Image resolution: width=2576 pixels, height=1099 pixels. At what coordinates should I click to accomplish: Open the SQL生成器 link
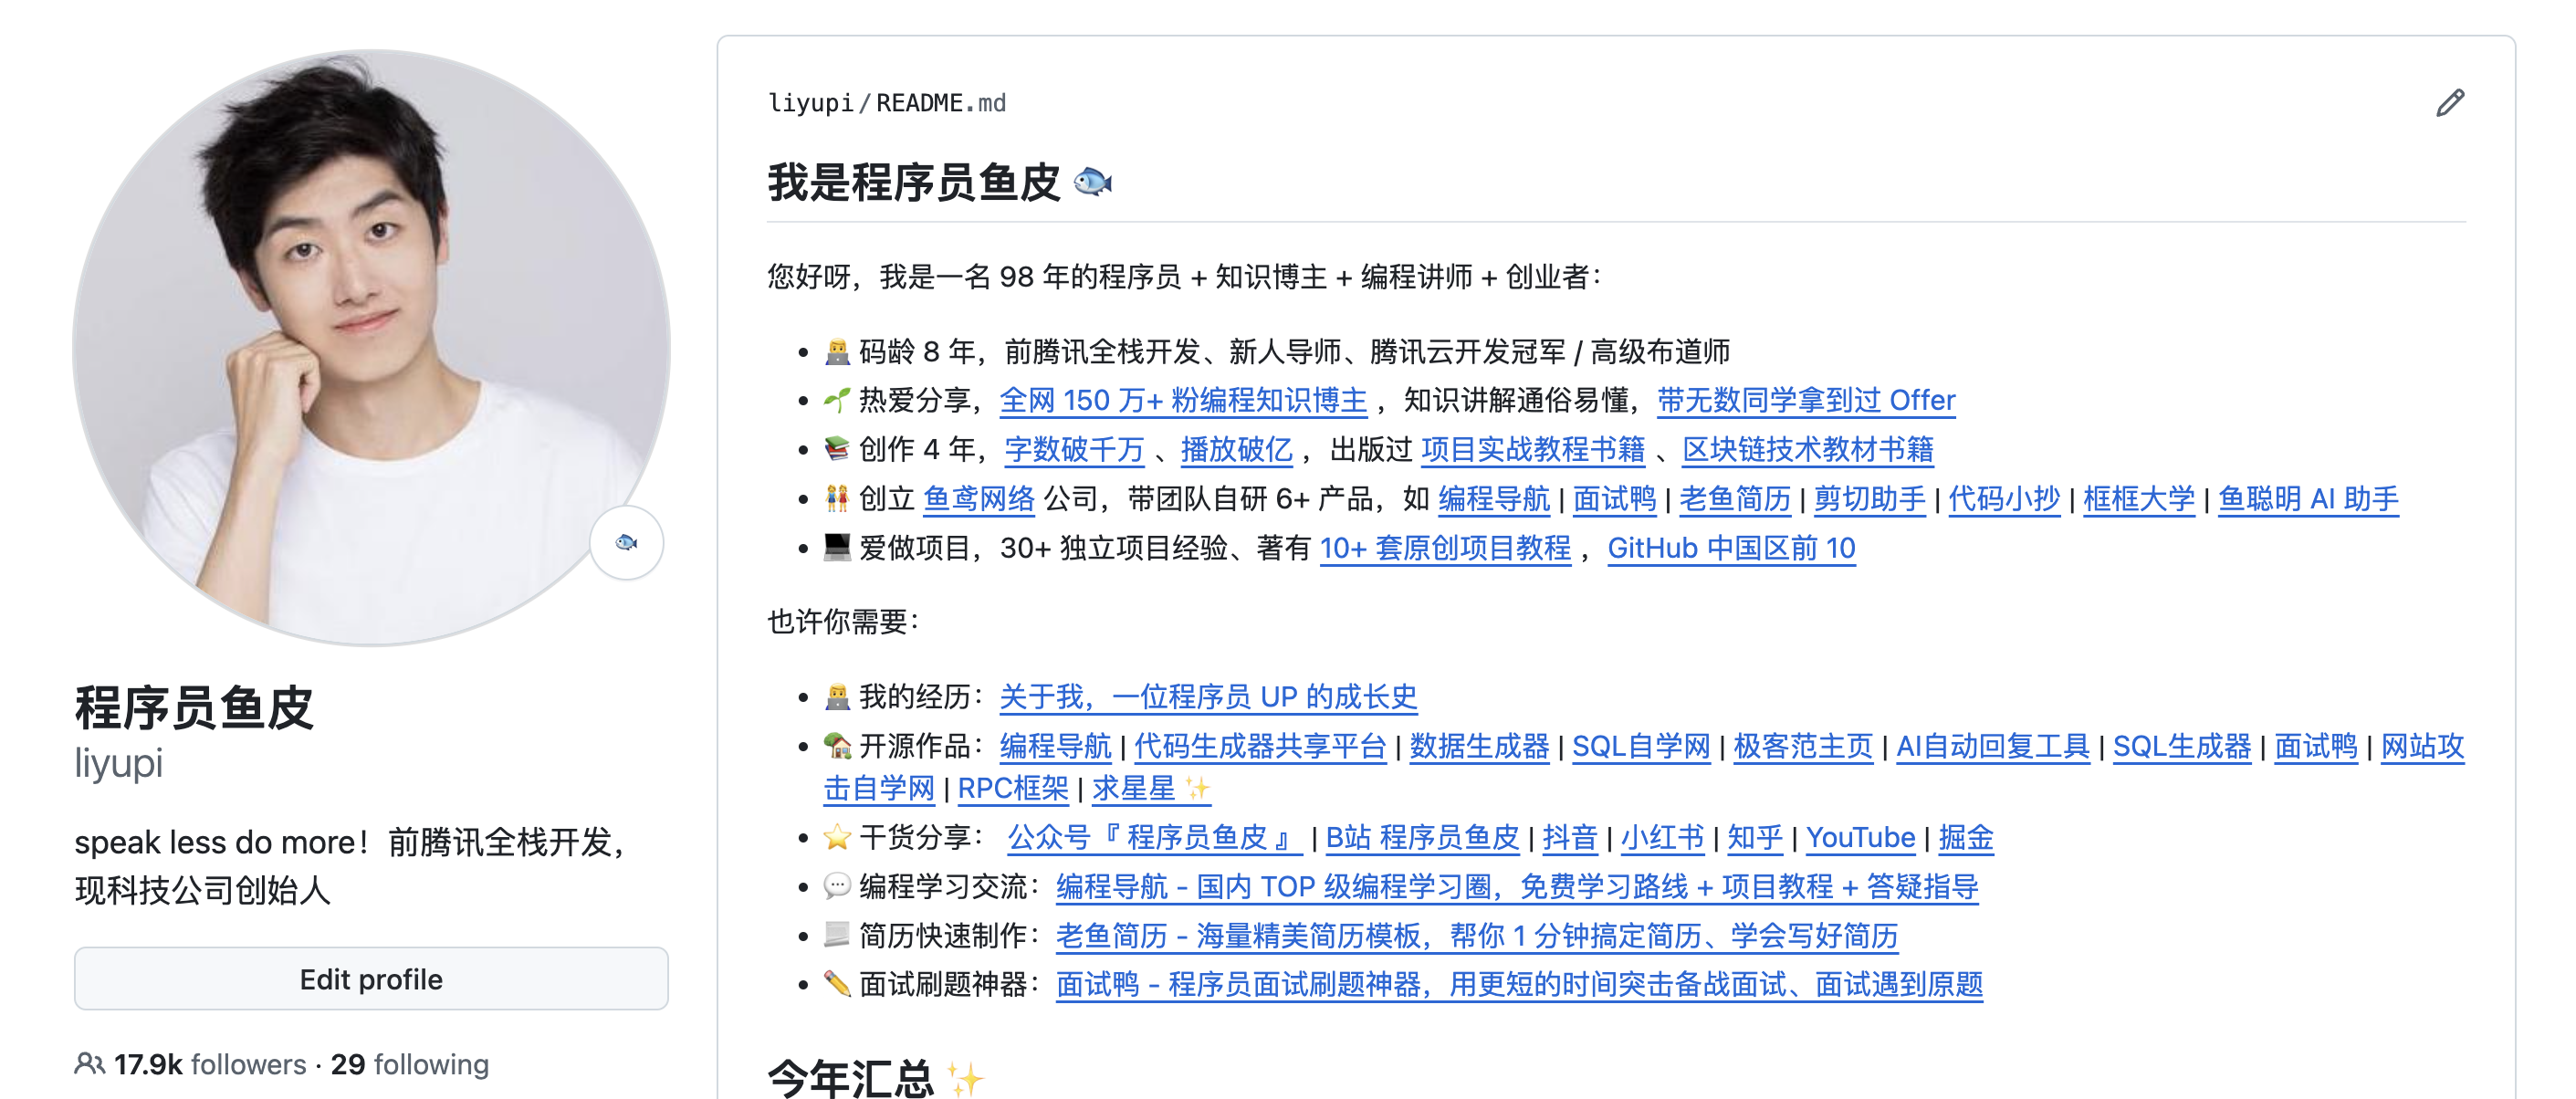[2182, 746]
